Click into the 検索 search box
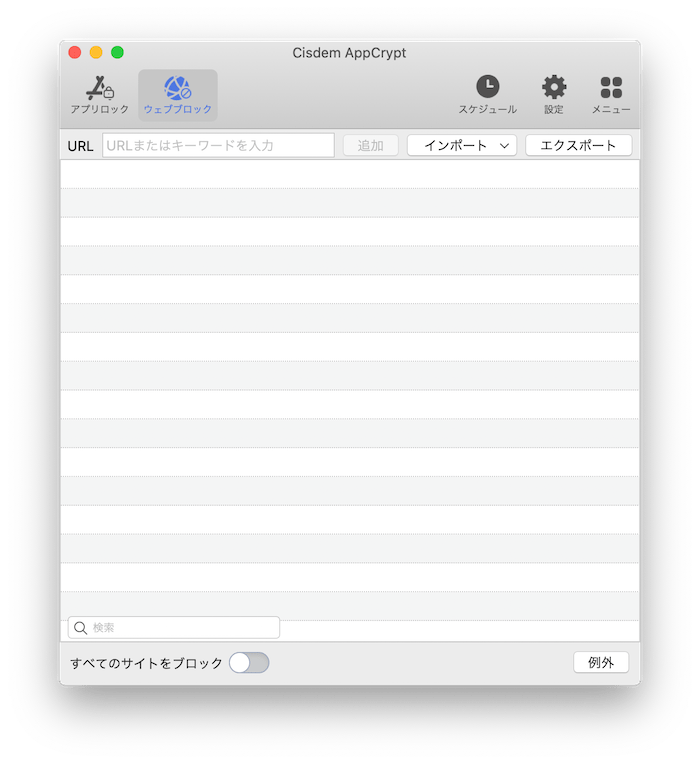This screenshot has height=764, width=700. click(x=174, y=628)
